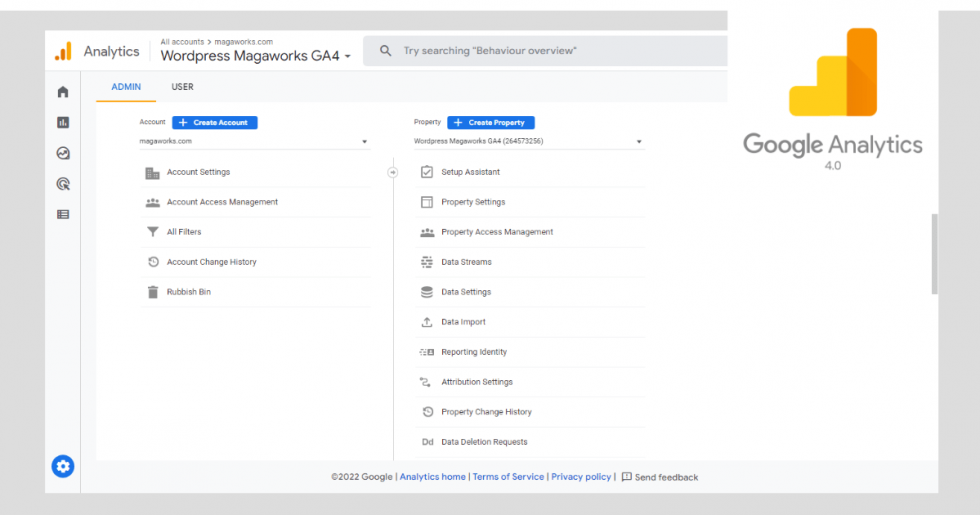Image resolution: width=980 pixels, height=515 pixels.
Task: Click the Dd Data Deletion Requests icon
Action: pyautogui.click(x=428, y=442)
